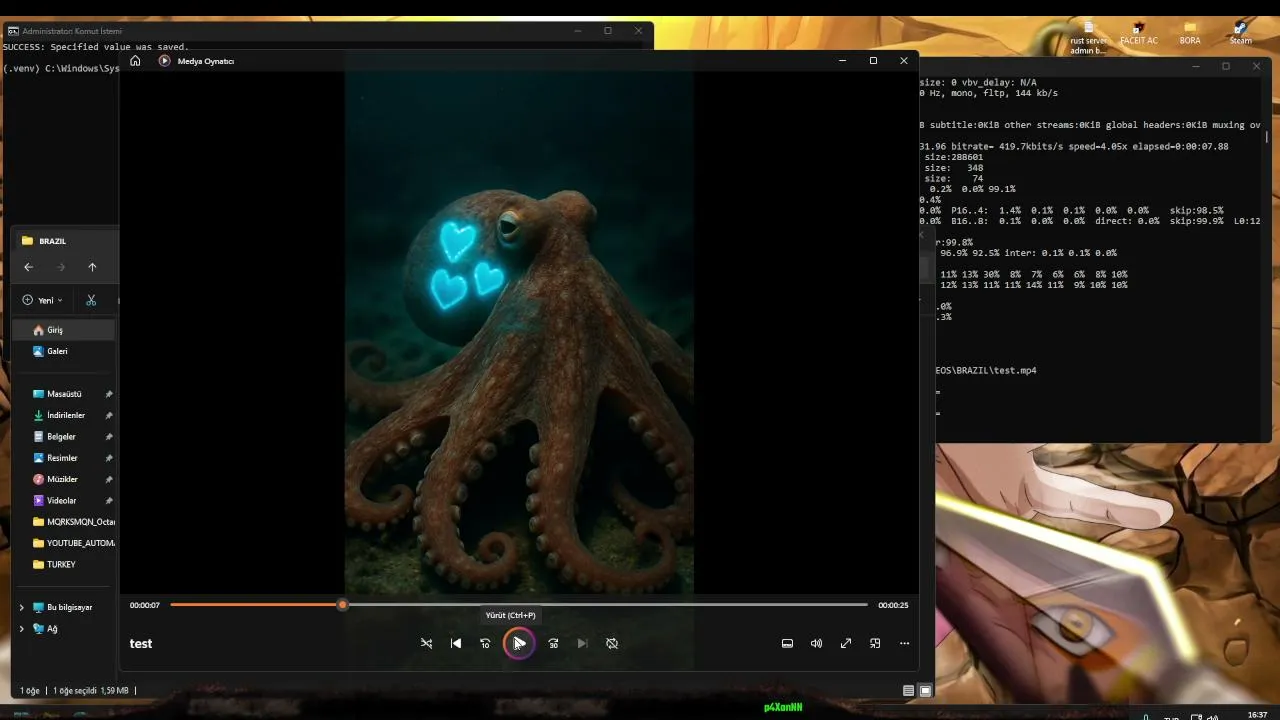Click the Cut scissors icon in Explorer

pos(91,300)
